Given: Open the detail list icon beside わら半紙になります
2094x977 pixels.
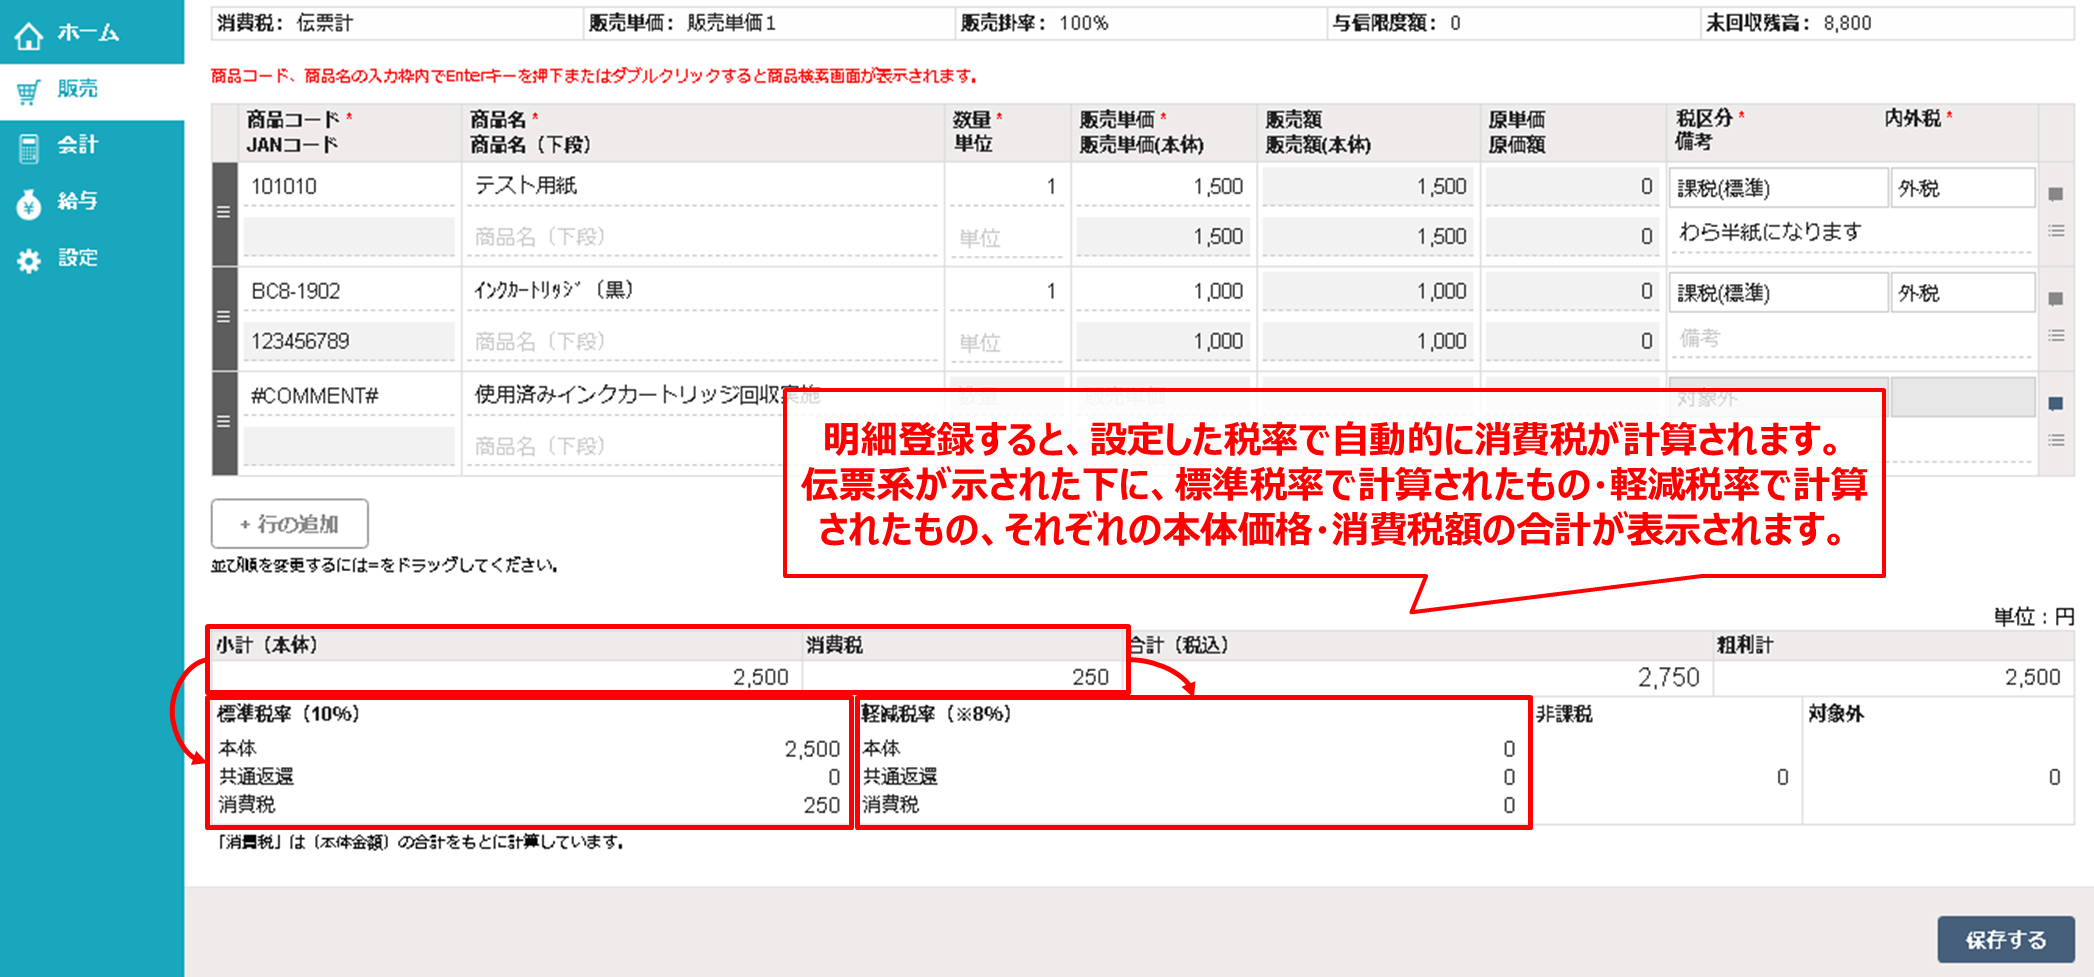Looking at the screenshot, I should pos(2055,231).
